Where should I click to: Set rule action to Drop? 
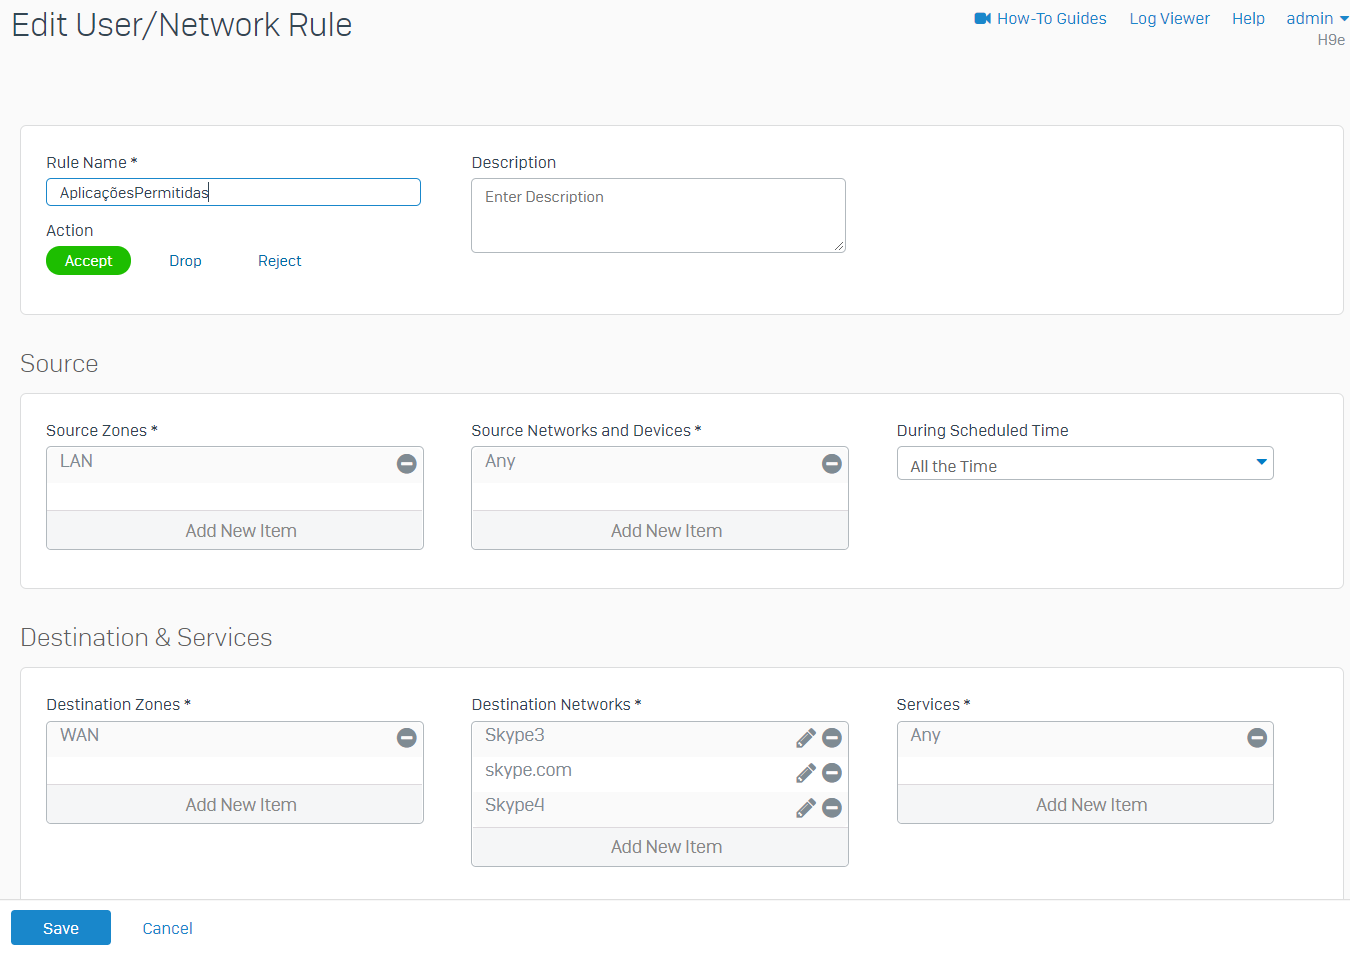tap(185, 261)
